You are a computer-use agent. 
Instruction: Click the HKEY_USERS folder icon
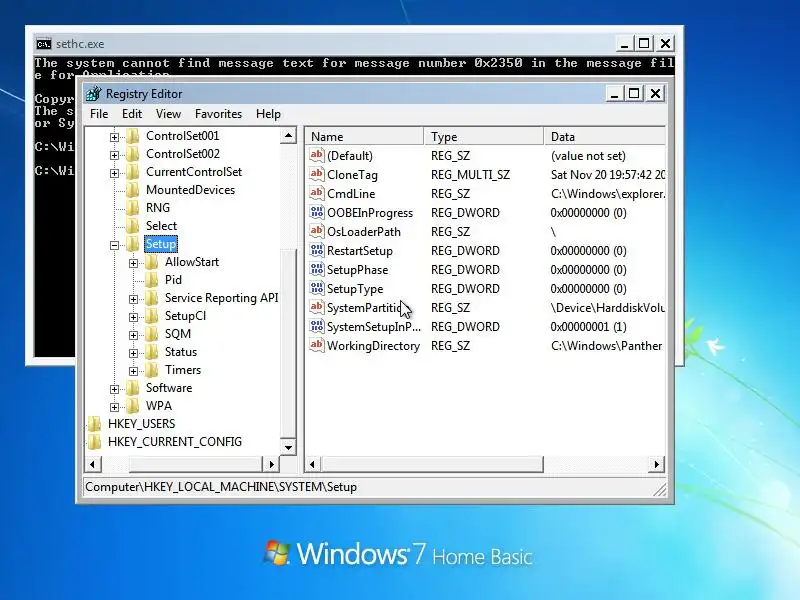[x=94, y=423]
